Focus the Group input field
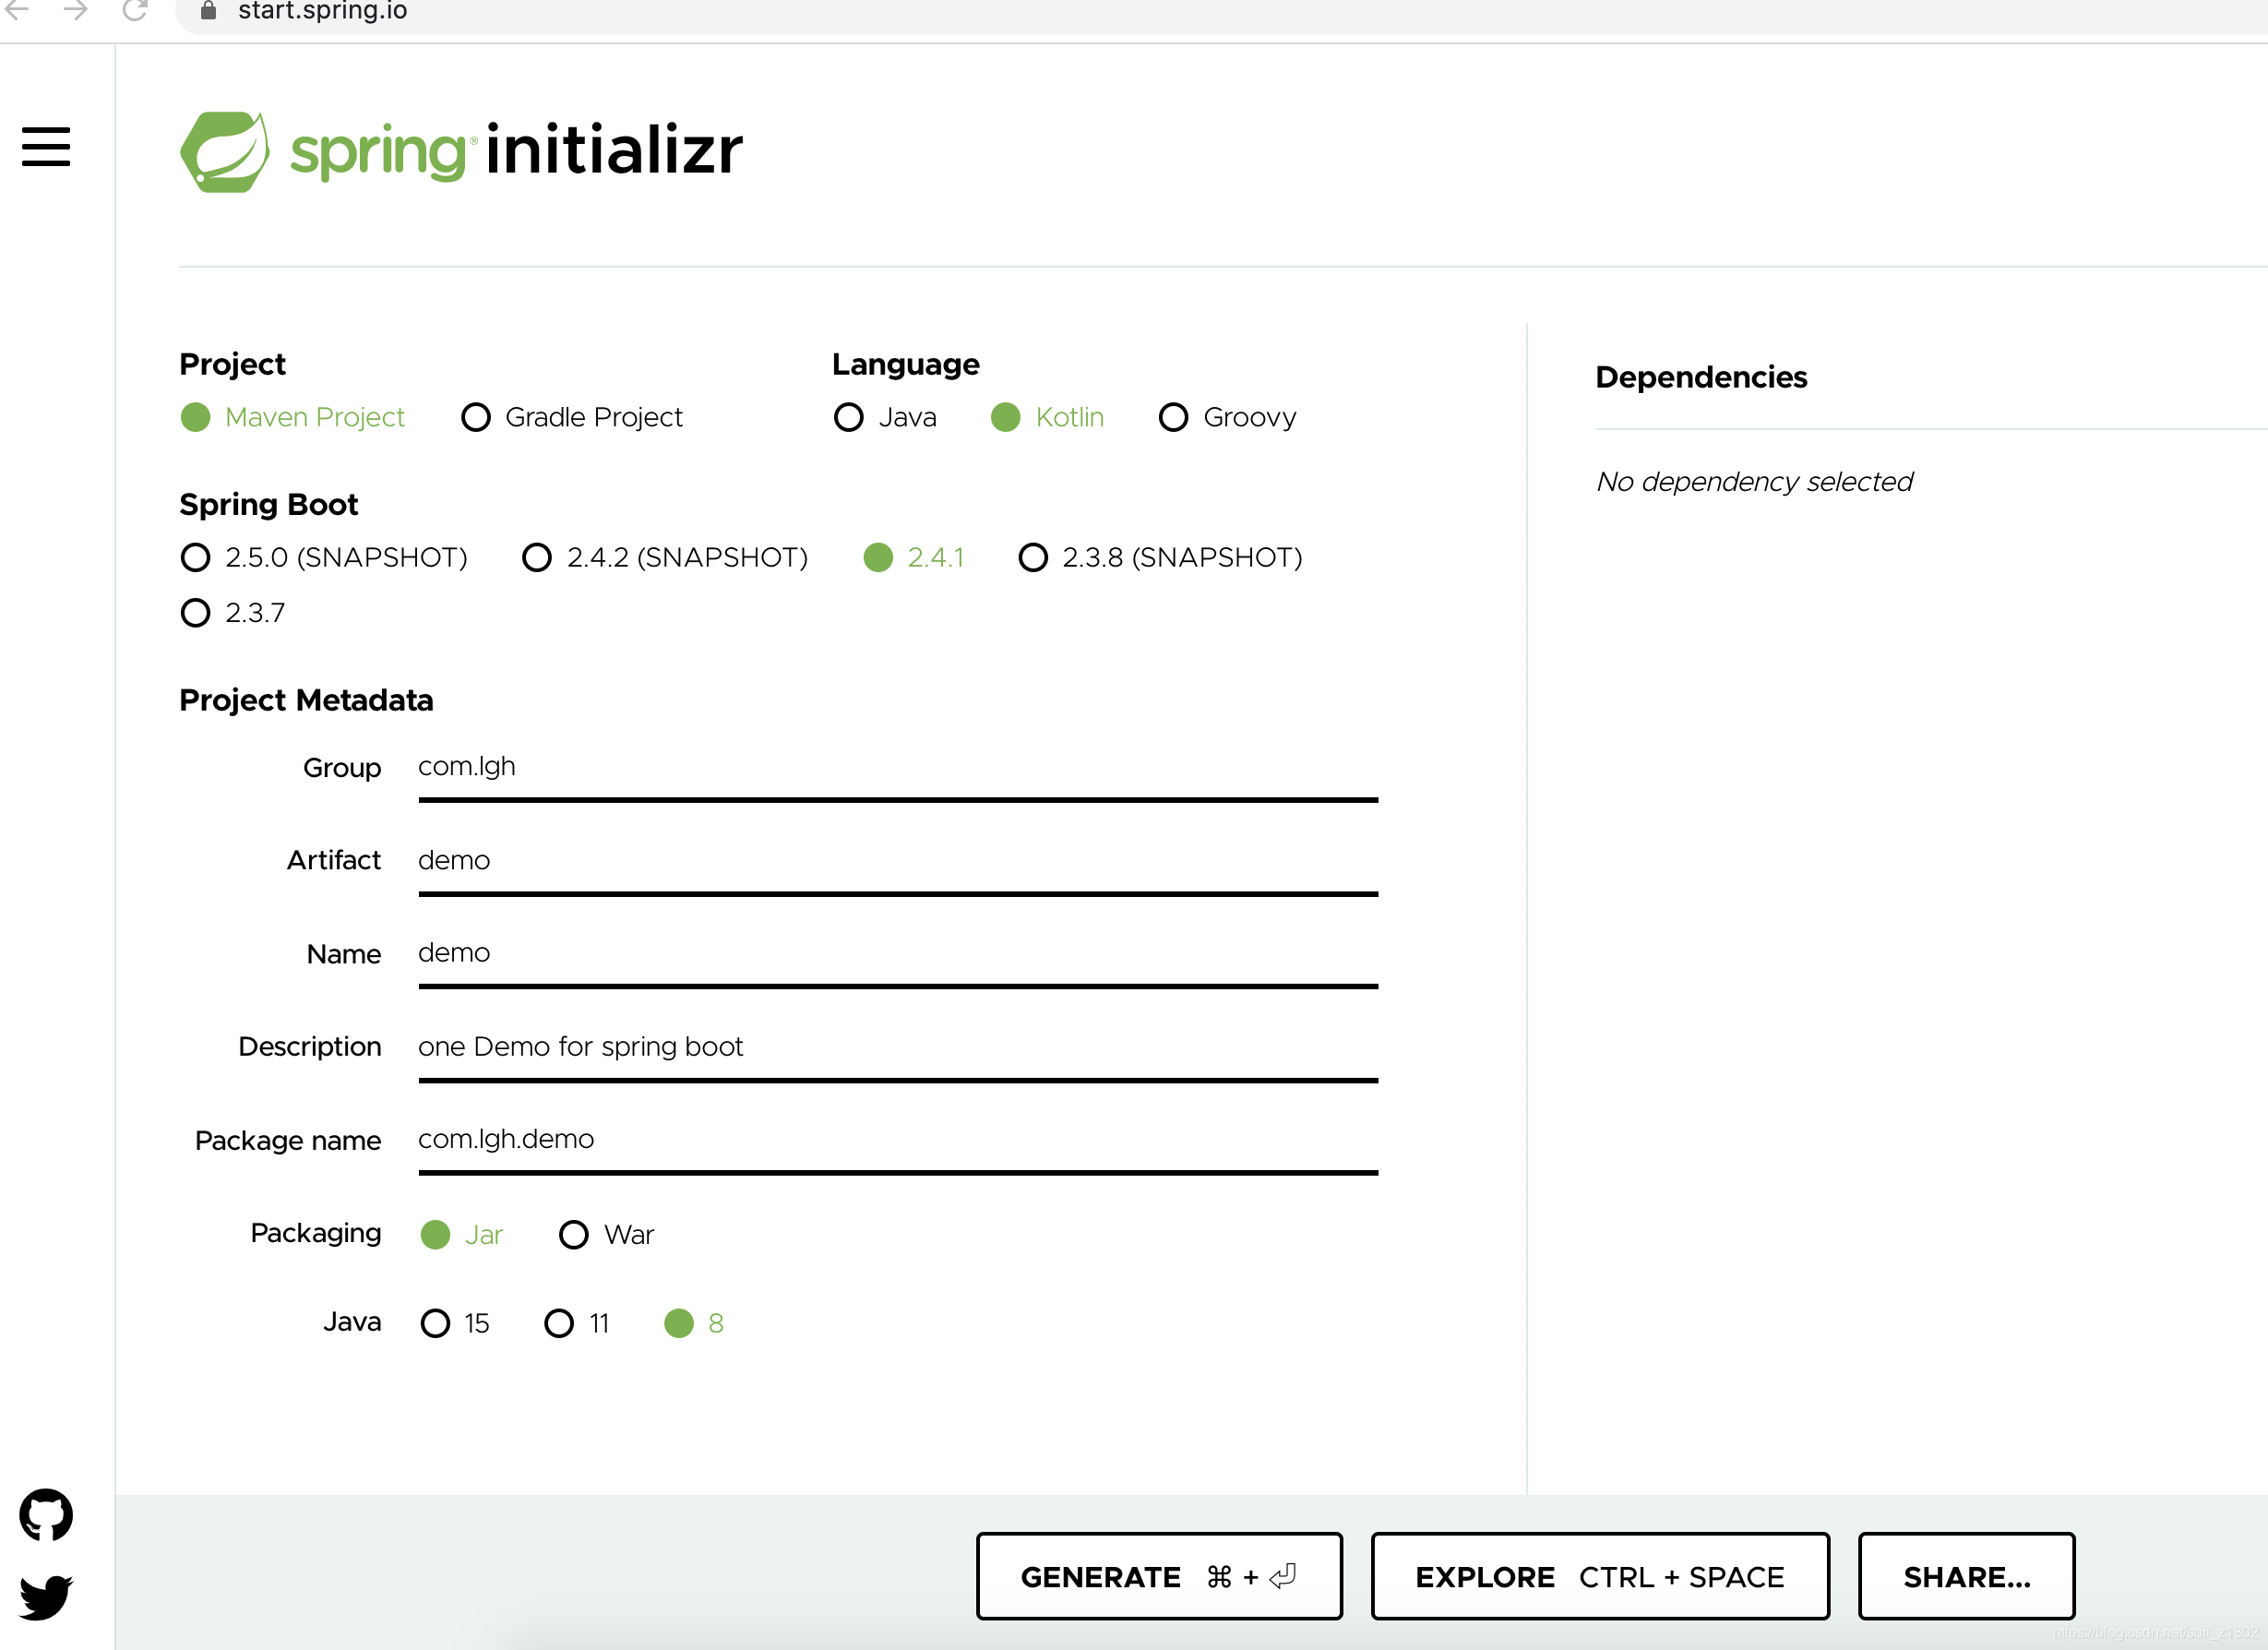Viewport: 2268px width, 1650px height. click(x=898, y=768)
